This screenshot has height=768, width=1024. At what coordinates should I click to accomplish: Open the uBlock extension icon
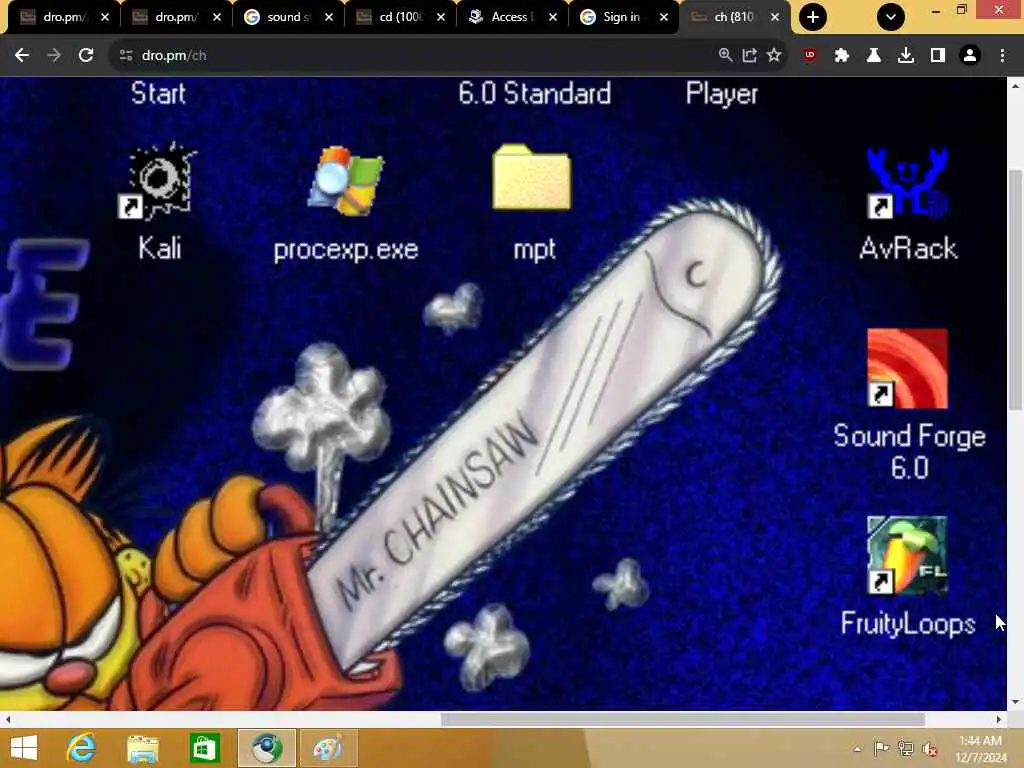point(810,56)
